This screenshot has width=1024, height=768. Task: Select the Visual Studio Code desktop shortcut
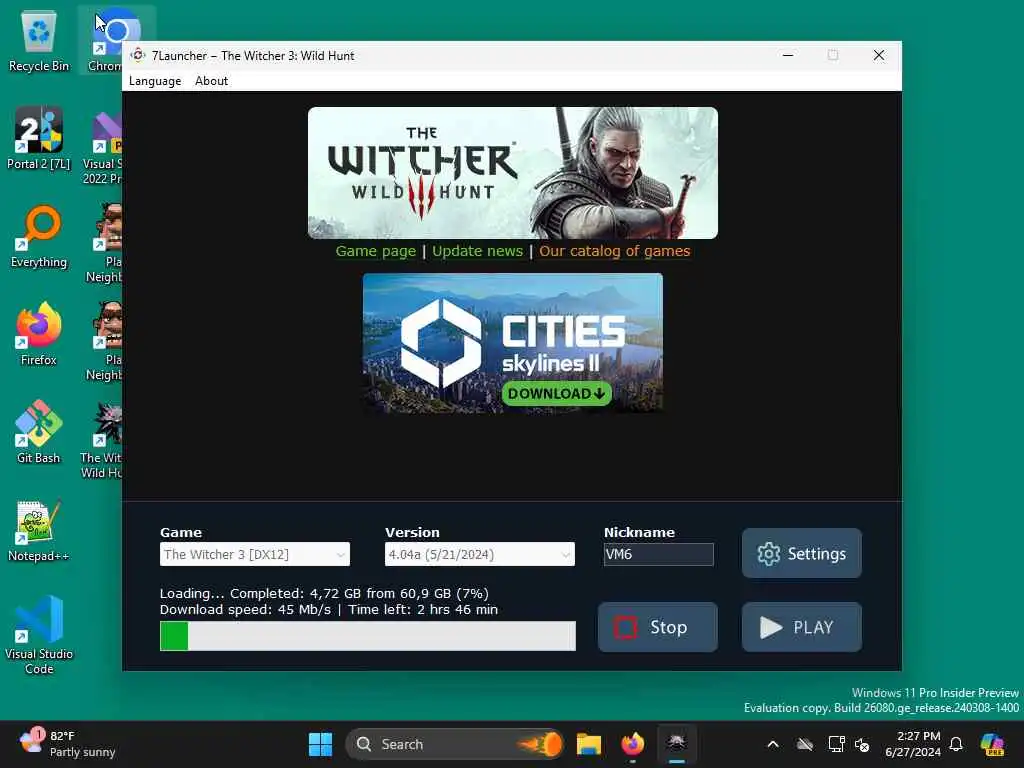(39, 635)
